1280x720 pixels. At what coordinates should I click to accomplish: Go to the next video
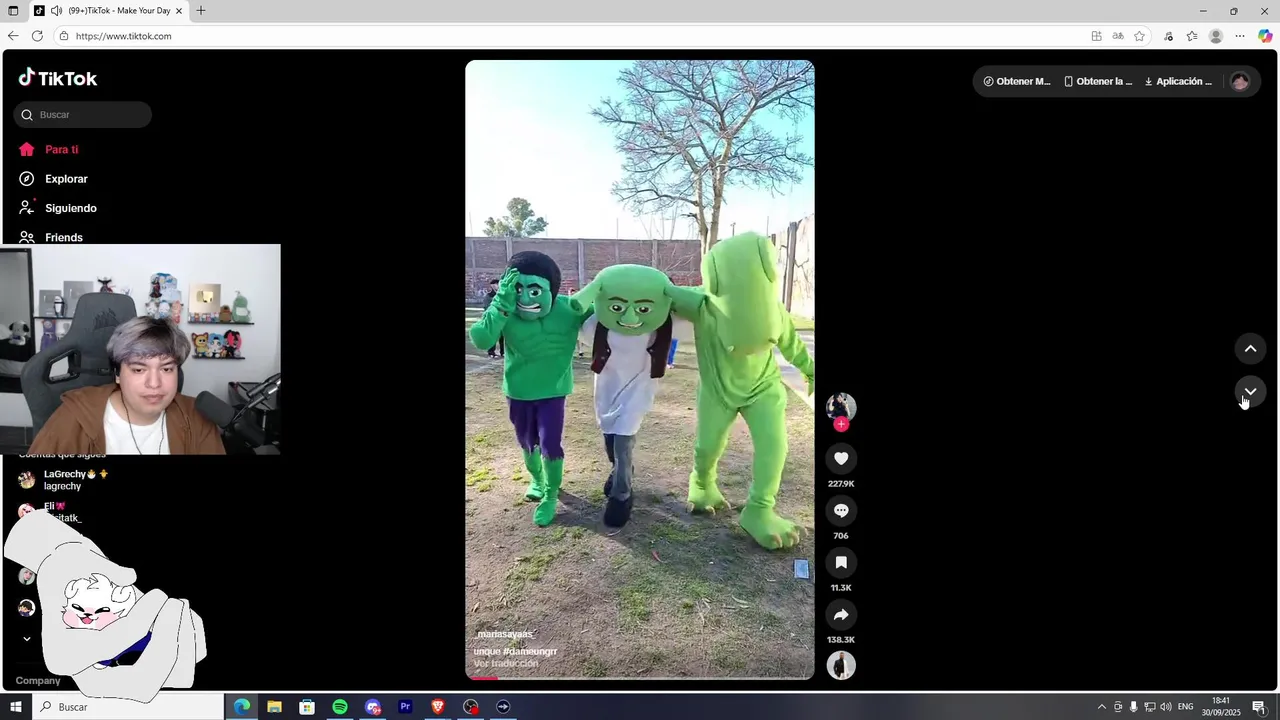click(1250, 391)
